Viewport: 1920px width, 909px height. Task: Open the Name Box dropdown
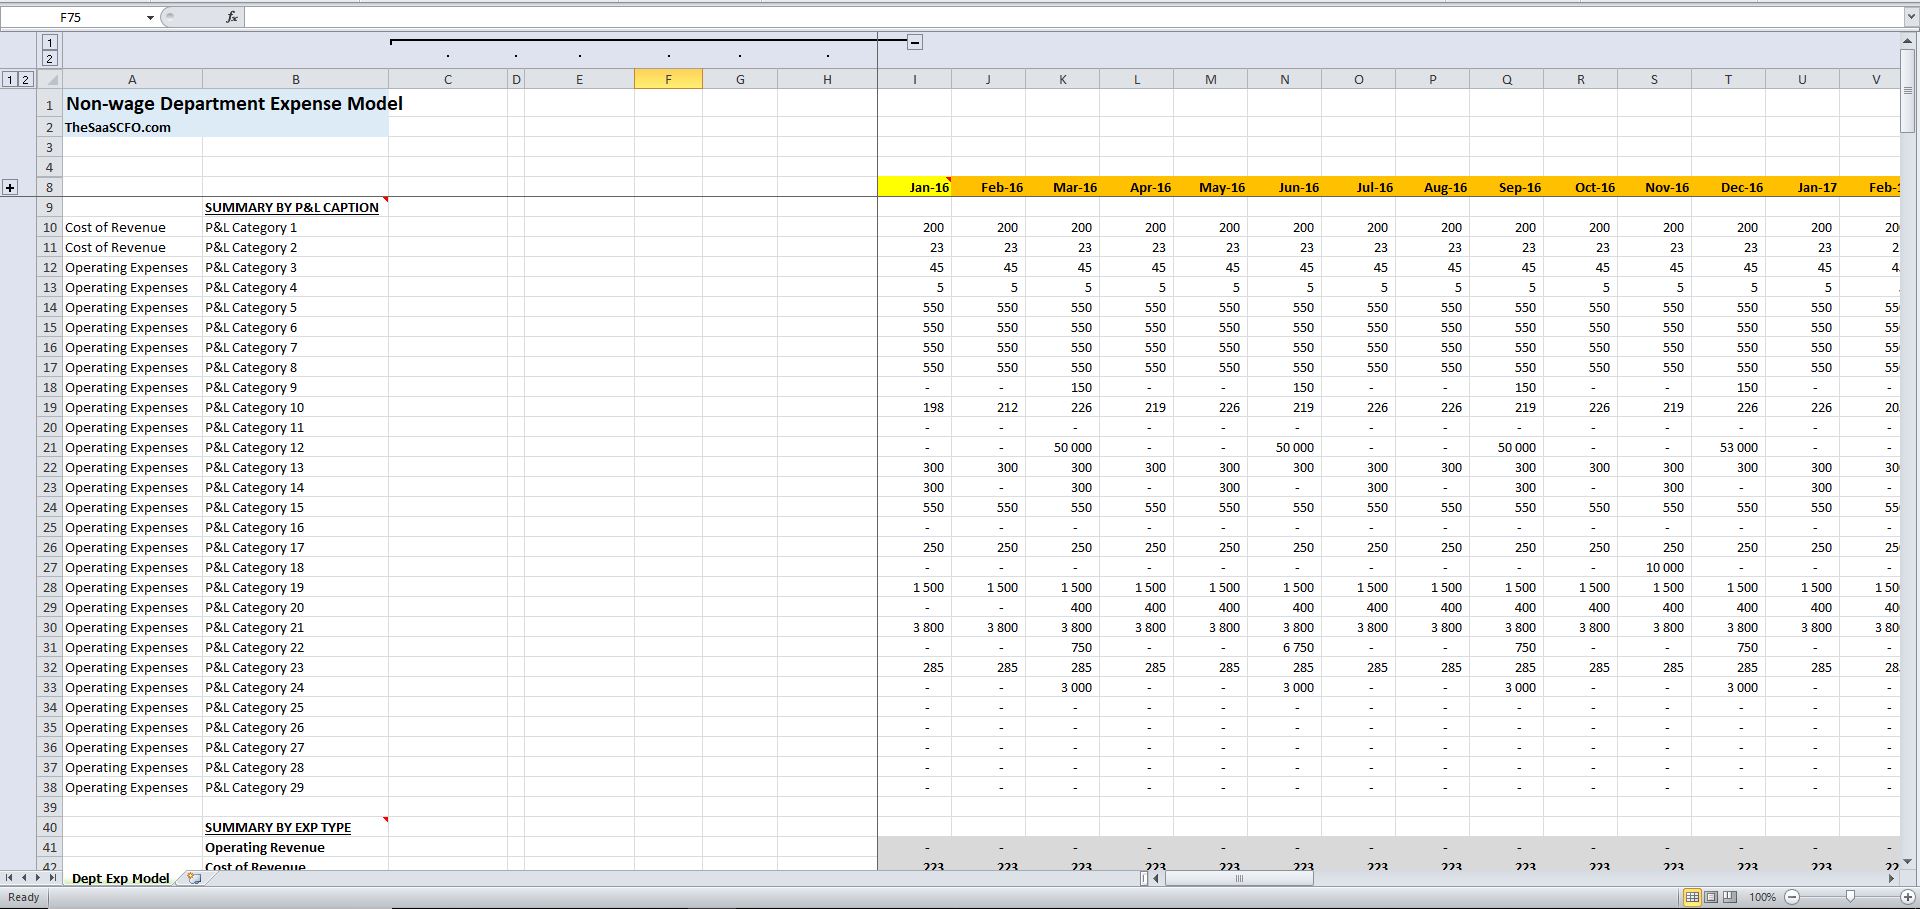pyautogui.click(x=150, y=17)
